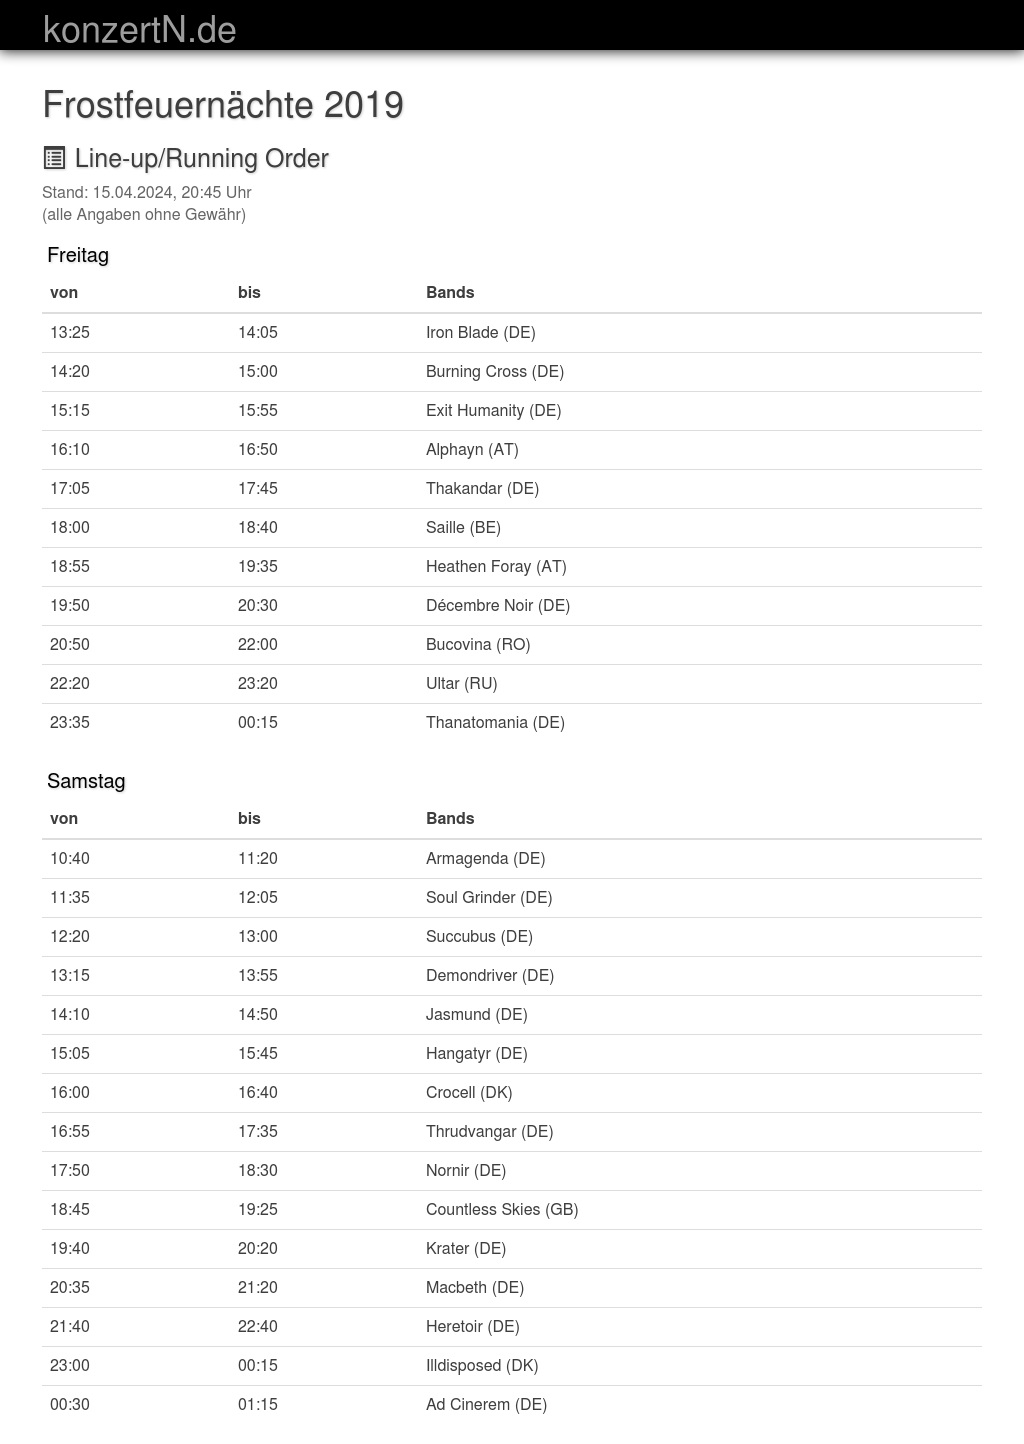Click the Burning Cross (DE) band entry
This screenshot has width=1024, height=1444.
coord(494,371)
